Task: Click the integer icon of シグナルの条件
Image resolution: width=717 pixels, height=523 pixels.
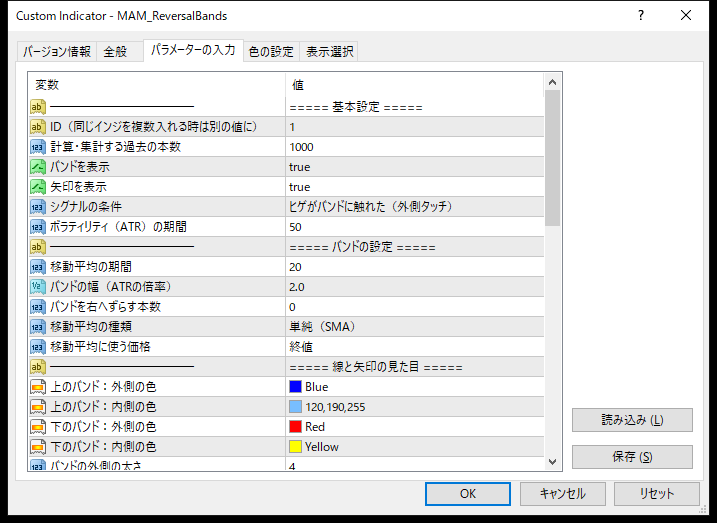Action: pyautogui.click(x=38, y=207)
